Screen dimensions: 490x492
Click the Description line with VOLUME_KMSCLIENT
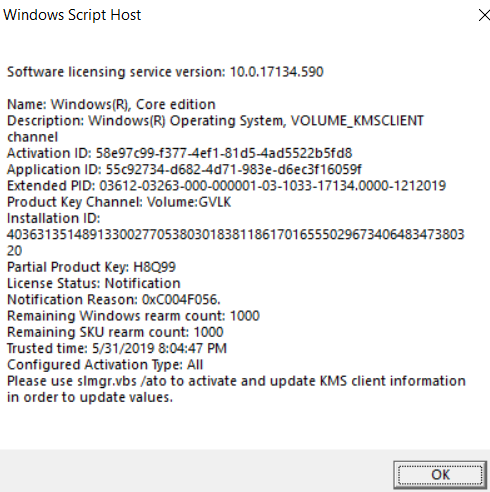pyautogui.click(x=215, y=129)
